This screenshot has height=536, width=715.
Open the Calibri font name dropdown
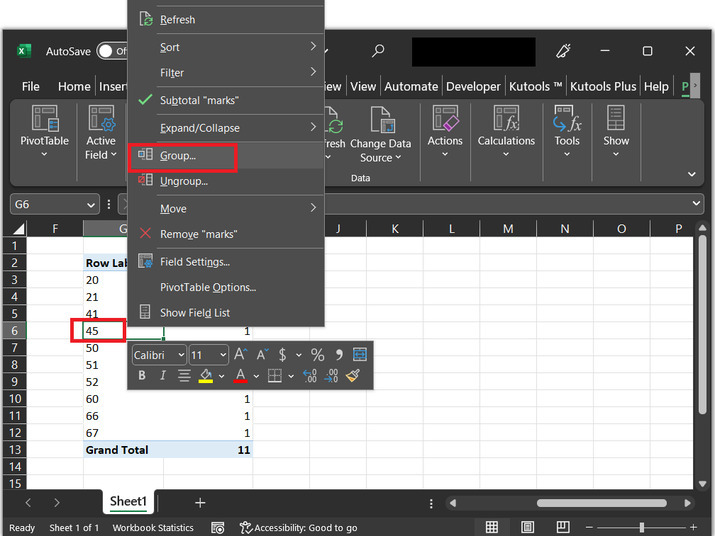tap(180, 355)
